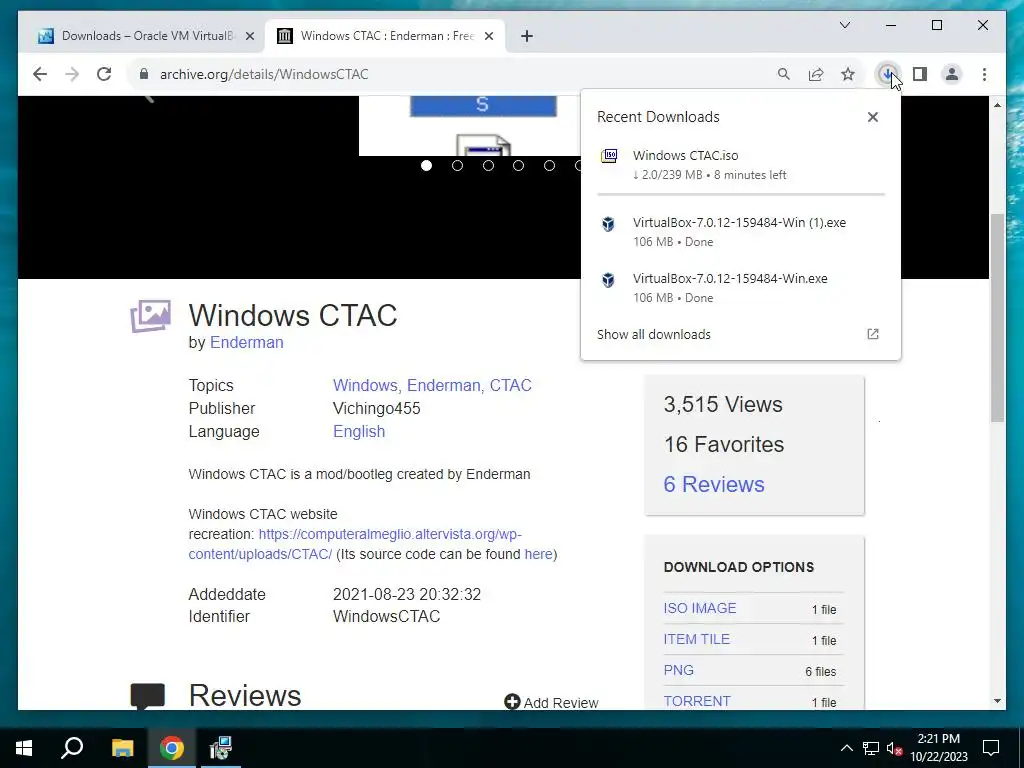This screenshot has width=1024, height=768.
Task: Show hidden system tray icons
Action: pyautogui.click(x=846, y=748)
